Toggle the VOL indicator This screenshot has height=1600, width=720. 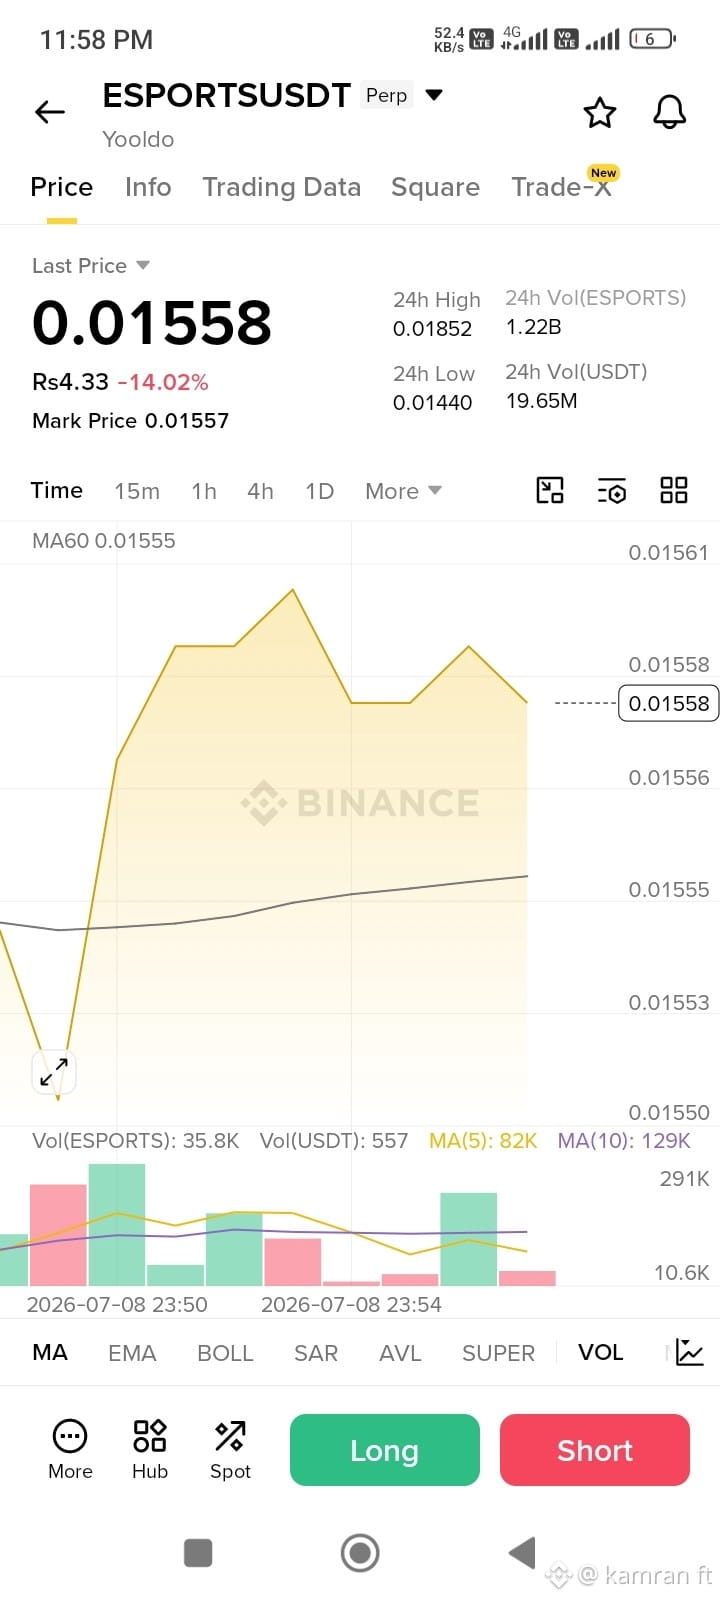coord(601,1352)
